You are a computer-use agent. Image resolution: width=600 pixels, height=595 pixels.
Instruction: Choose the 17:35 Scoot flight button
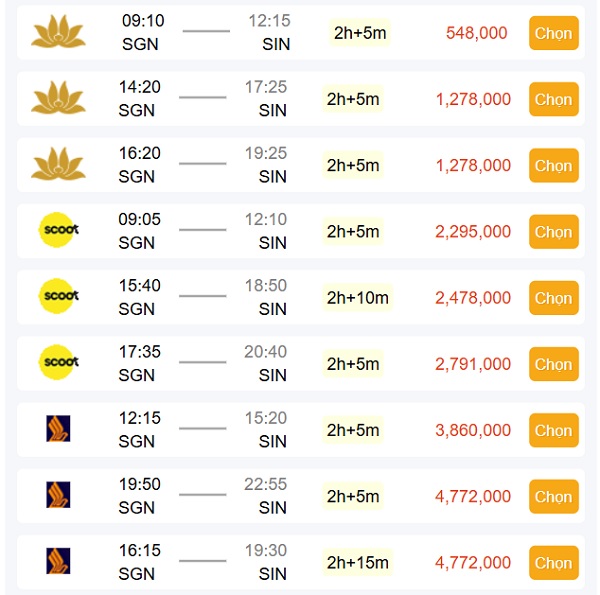pyautogui.click(x=553, y=364)
